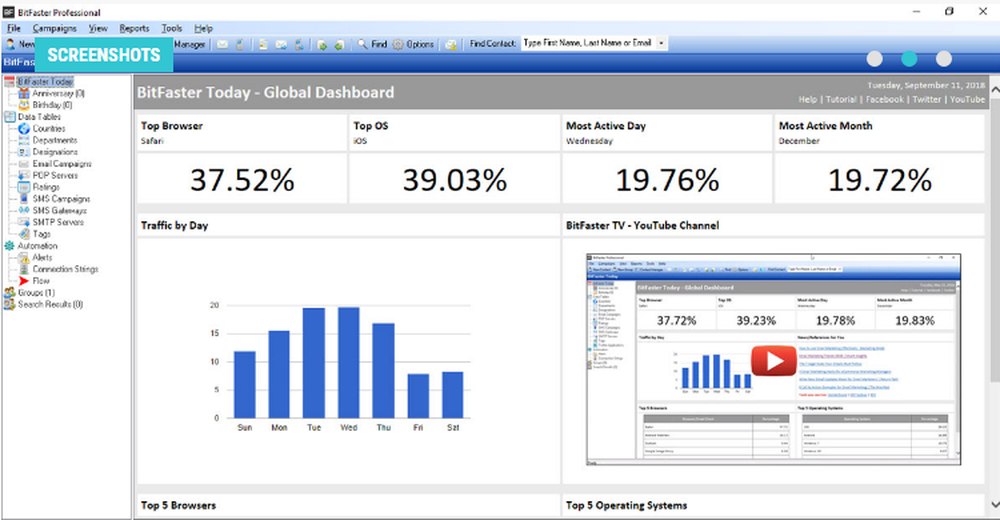Image resolution: width=1000 pixels, height=520 pixels.
Task: Select the Birthday cake icon in tree
Action: point(24,105)
